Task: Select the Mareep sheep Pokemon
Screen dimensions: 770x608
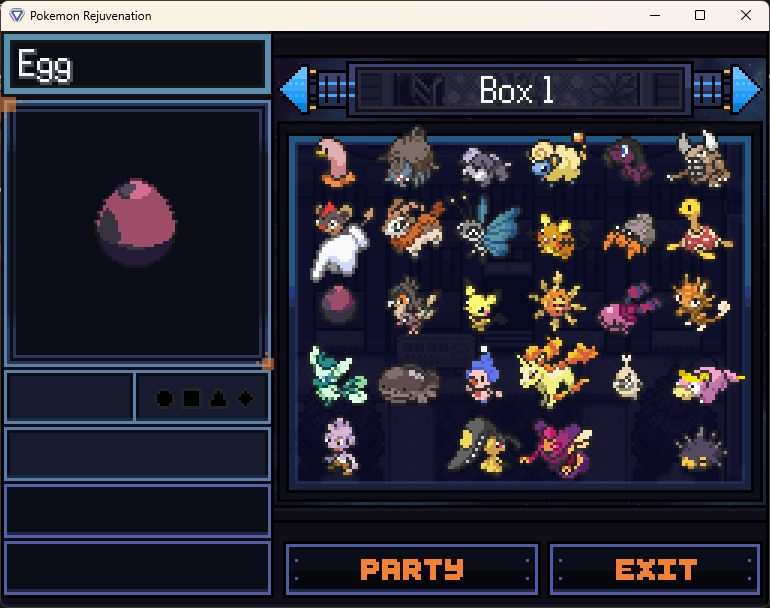Action: coord(557,159)
